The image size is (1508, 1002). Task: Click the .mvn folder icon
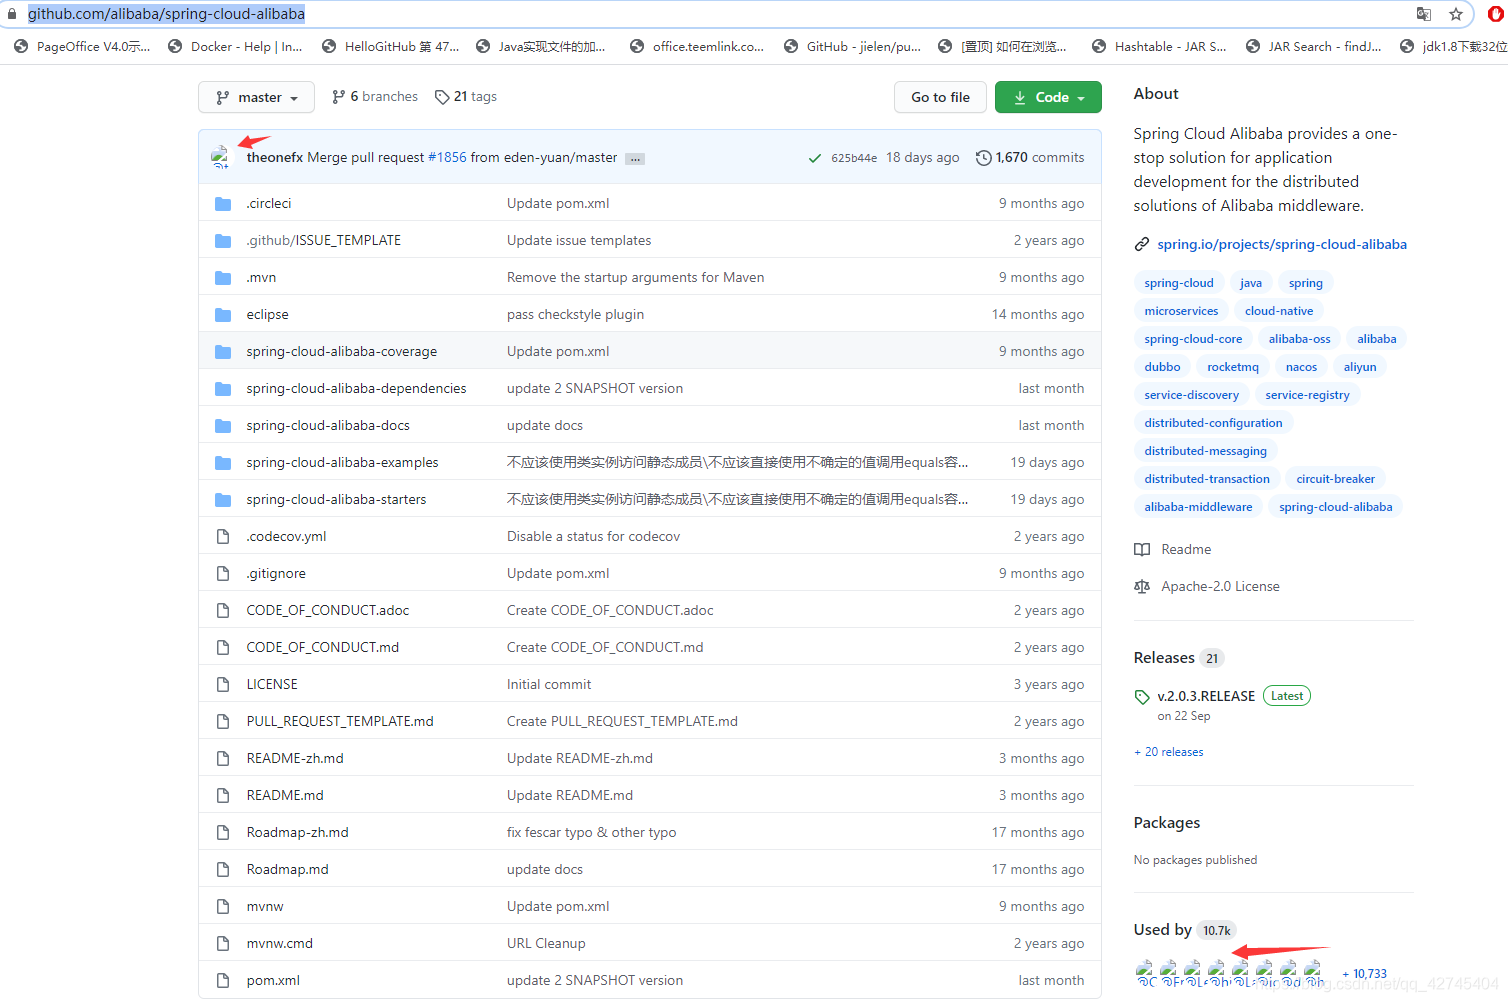pyautogui.click(x=223, y=278)
